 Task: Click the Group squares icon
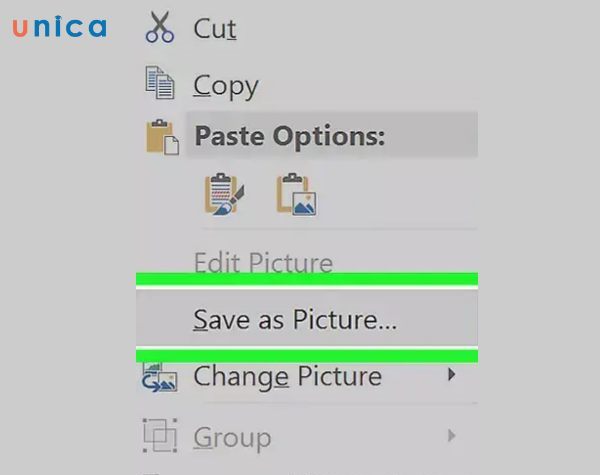coord(160,436)
